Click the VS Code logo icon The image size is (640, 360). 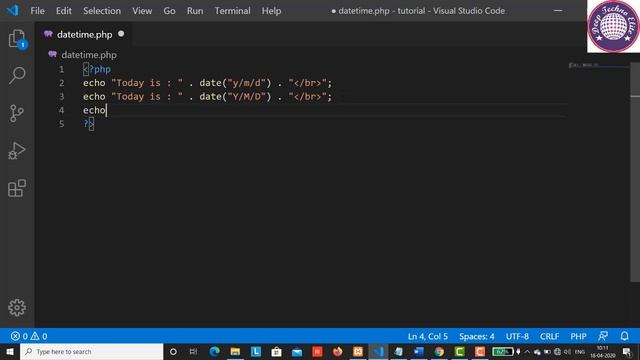click(x=12, y=10)
